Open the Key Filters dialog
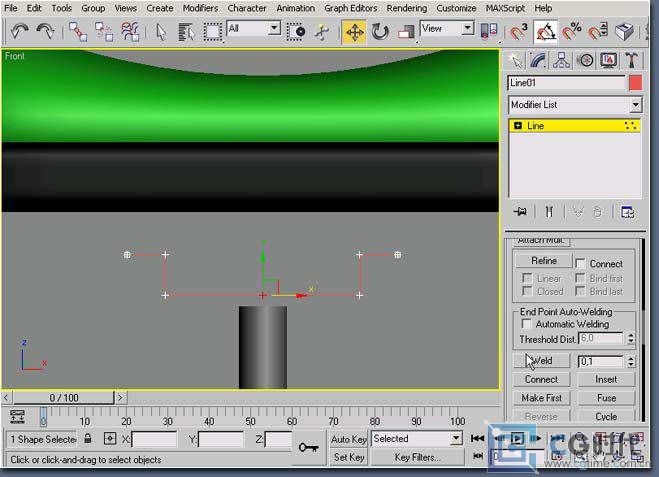659x477 pixels. coord(417,457)
